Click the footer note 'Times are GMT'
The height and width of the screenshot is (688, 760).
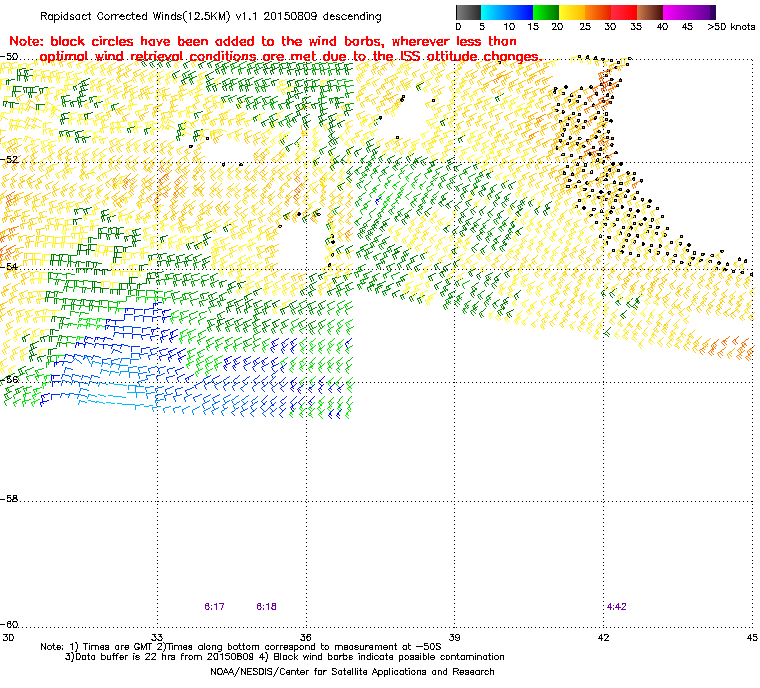pos(117,647)
